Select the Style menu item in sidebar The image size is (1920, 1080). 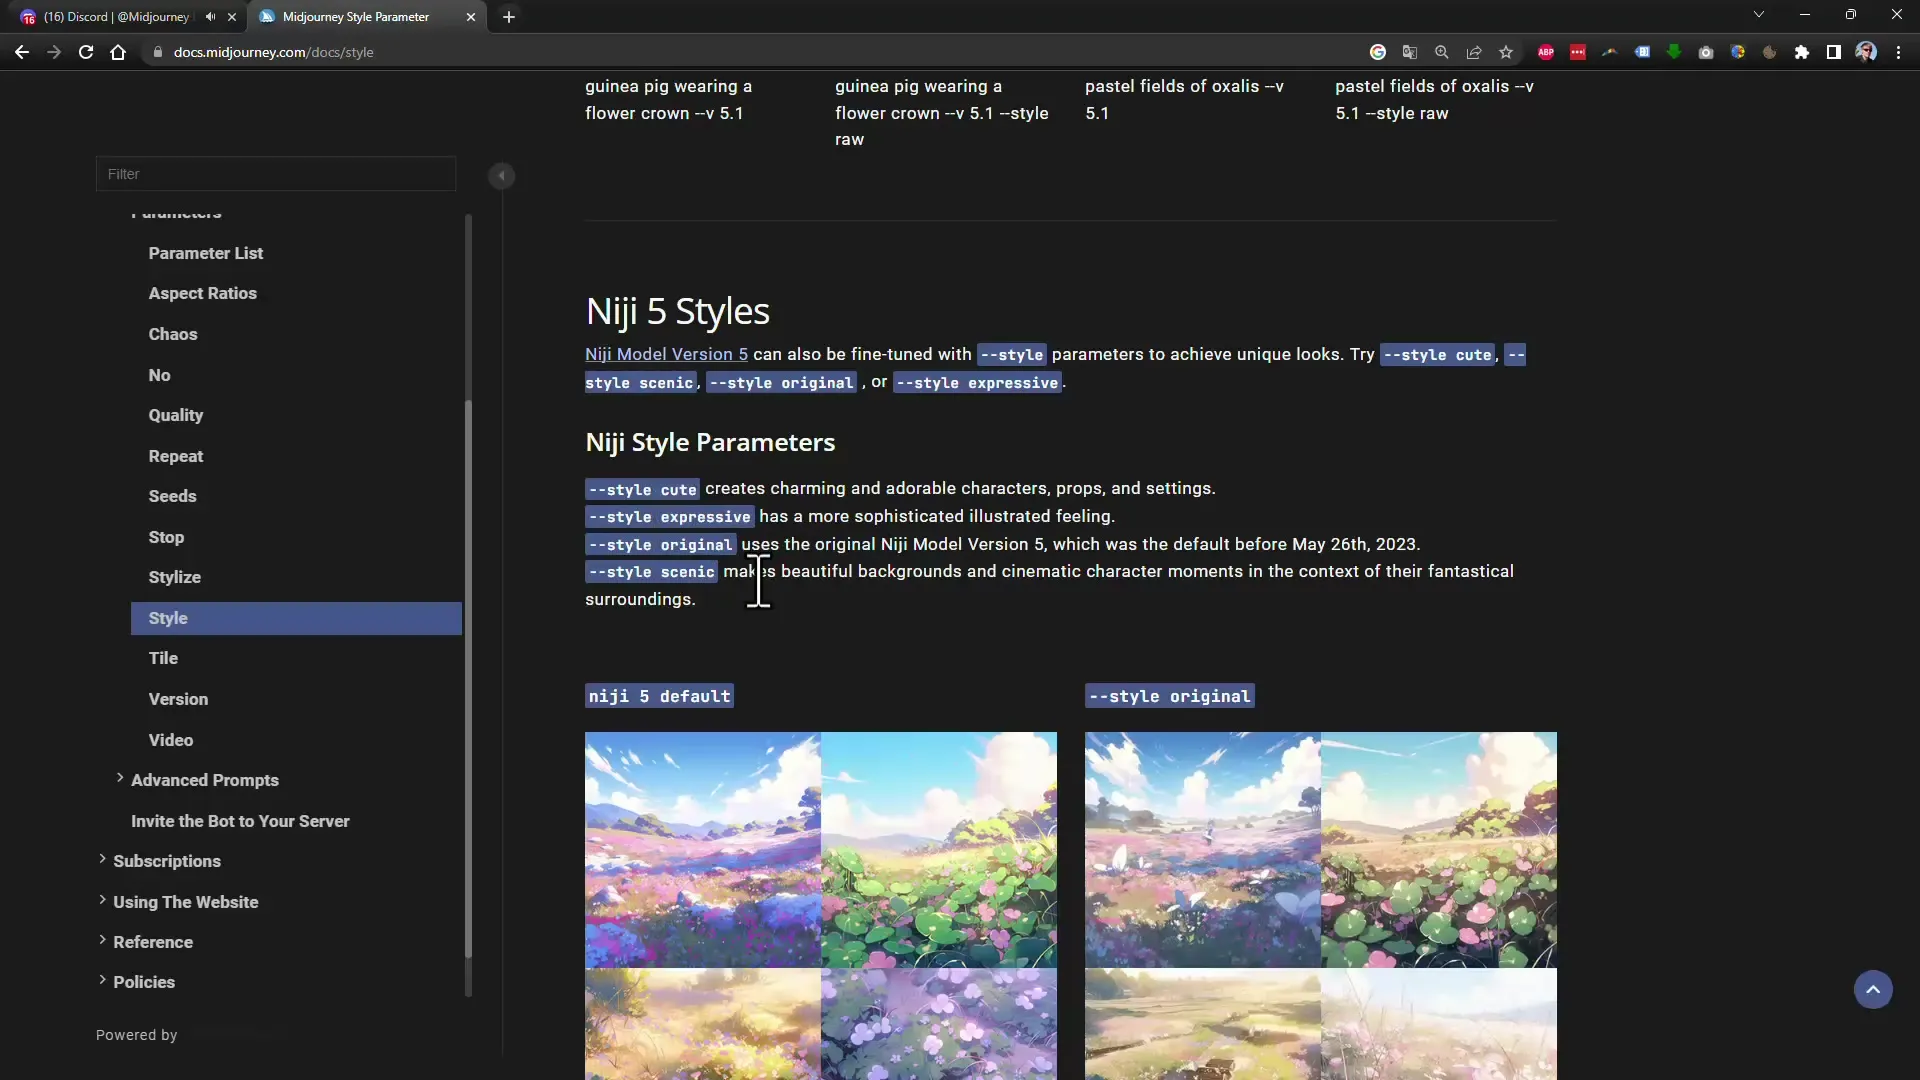pos(166,617)
